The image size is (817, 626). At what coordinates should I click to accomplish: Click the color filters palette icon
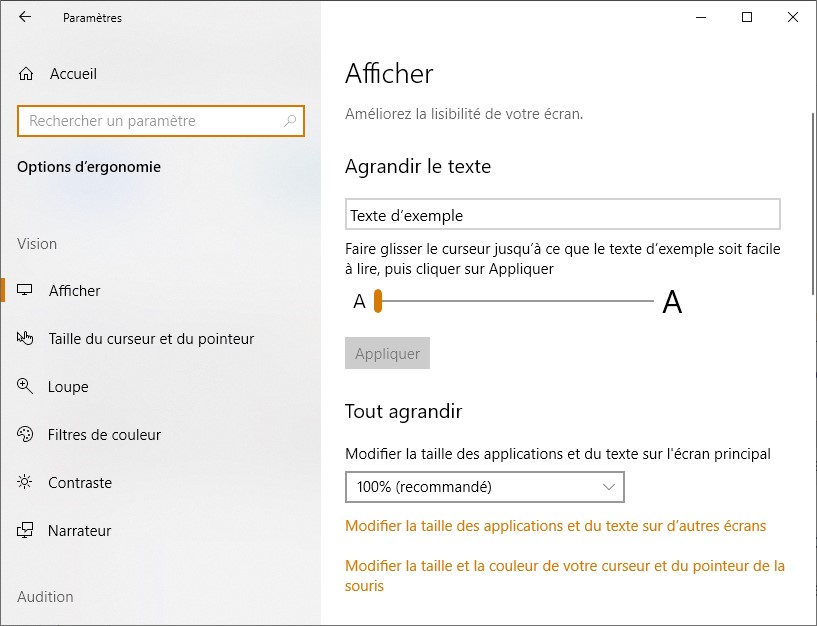pos(26,435)
